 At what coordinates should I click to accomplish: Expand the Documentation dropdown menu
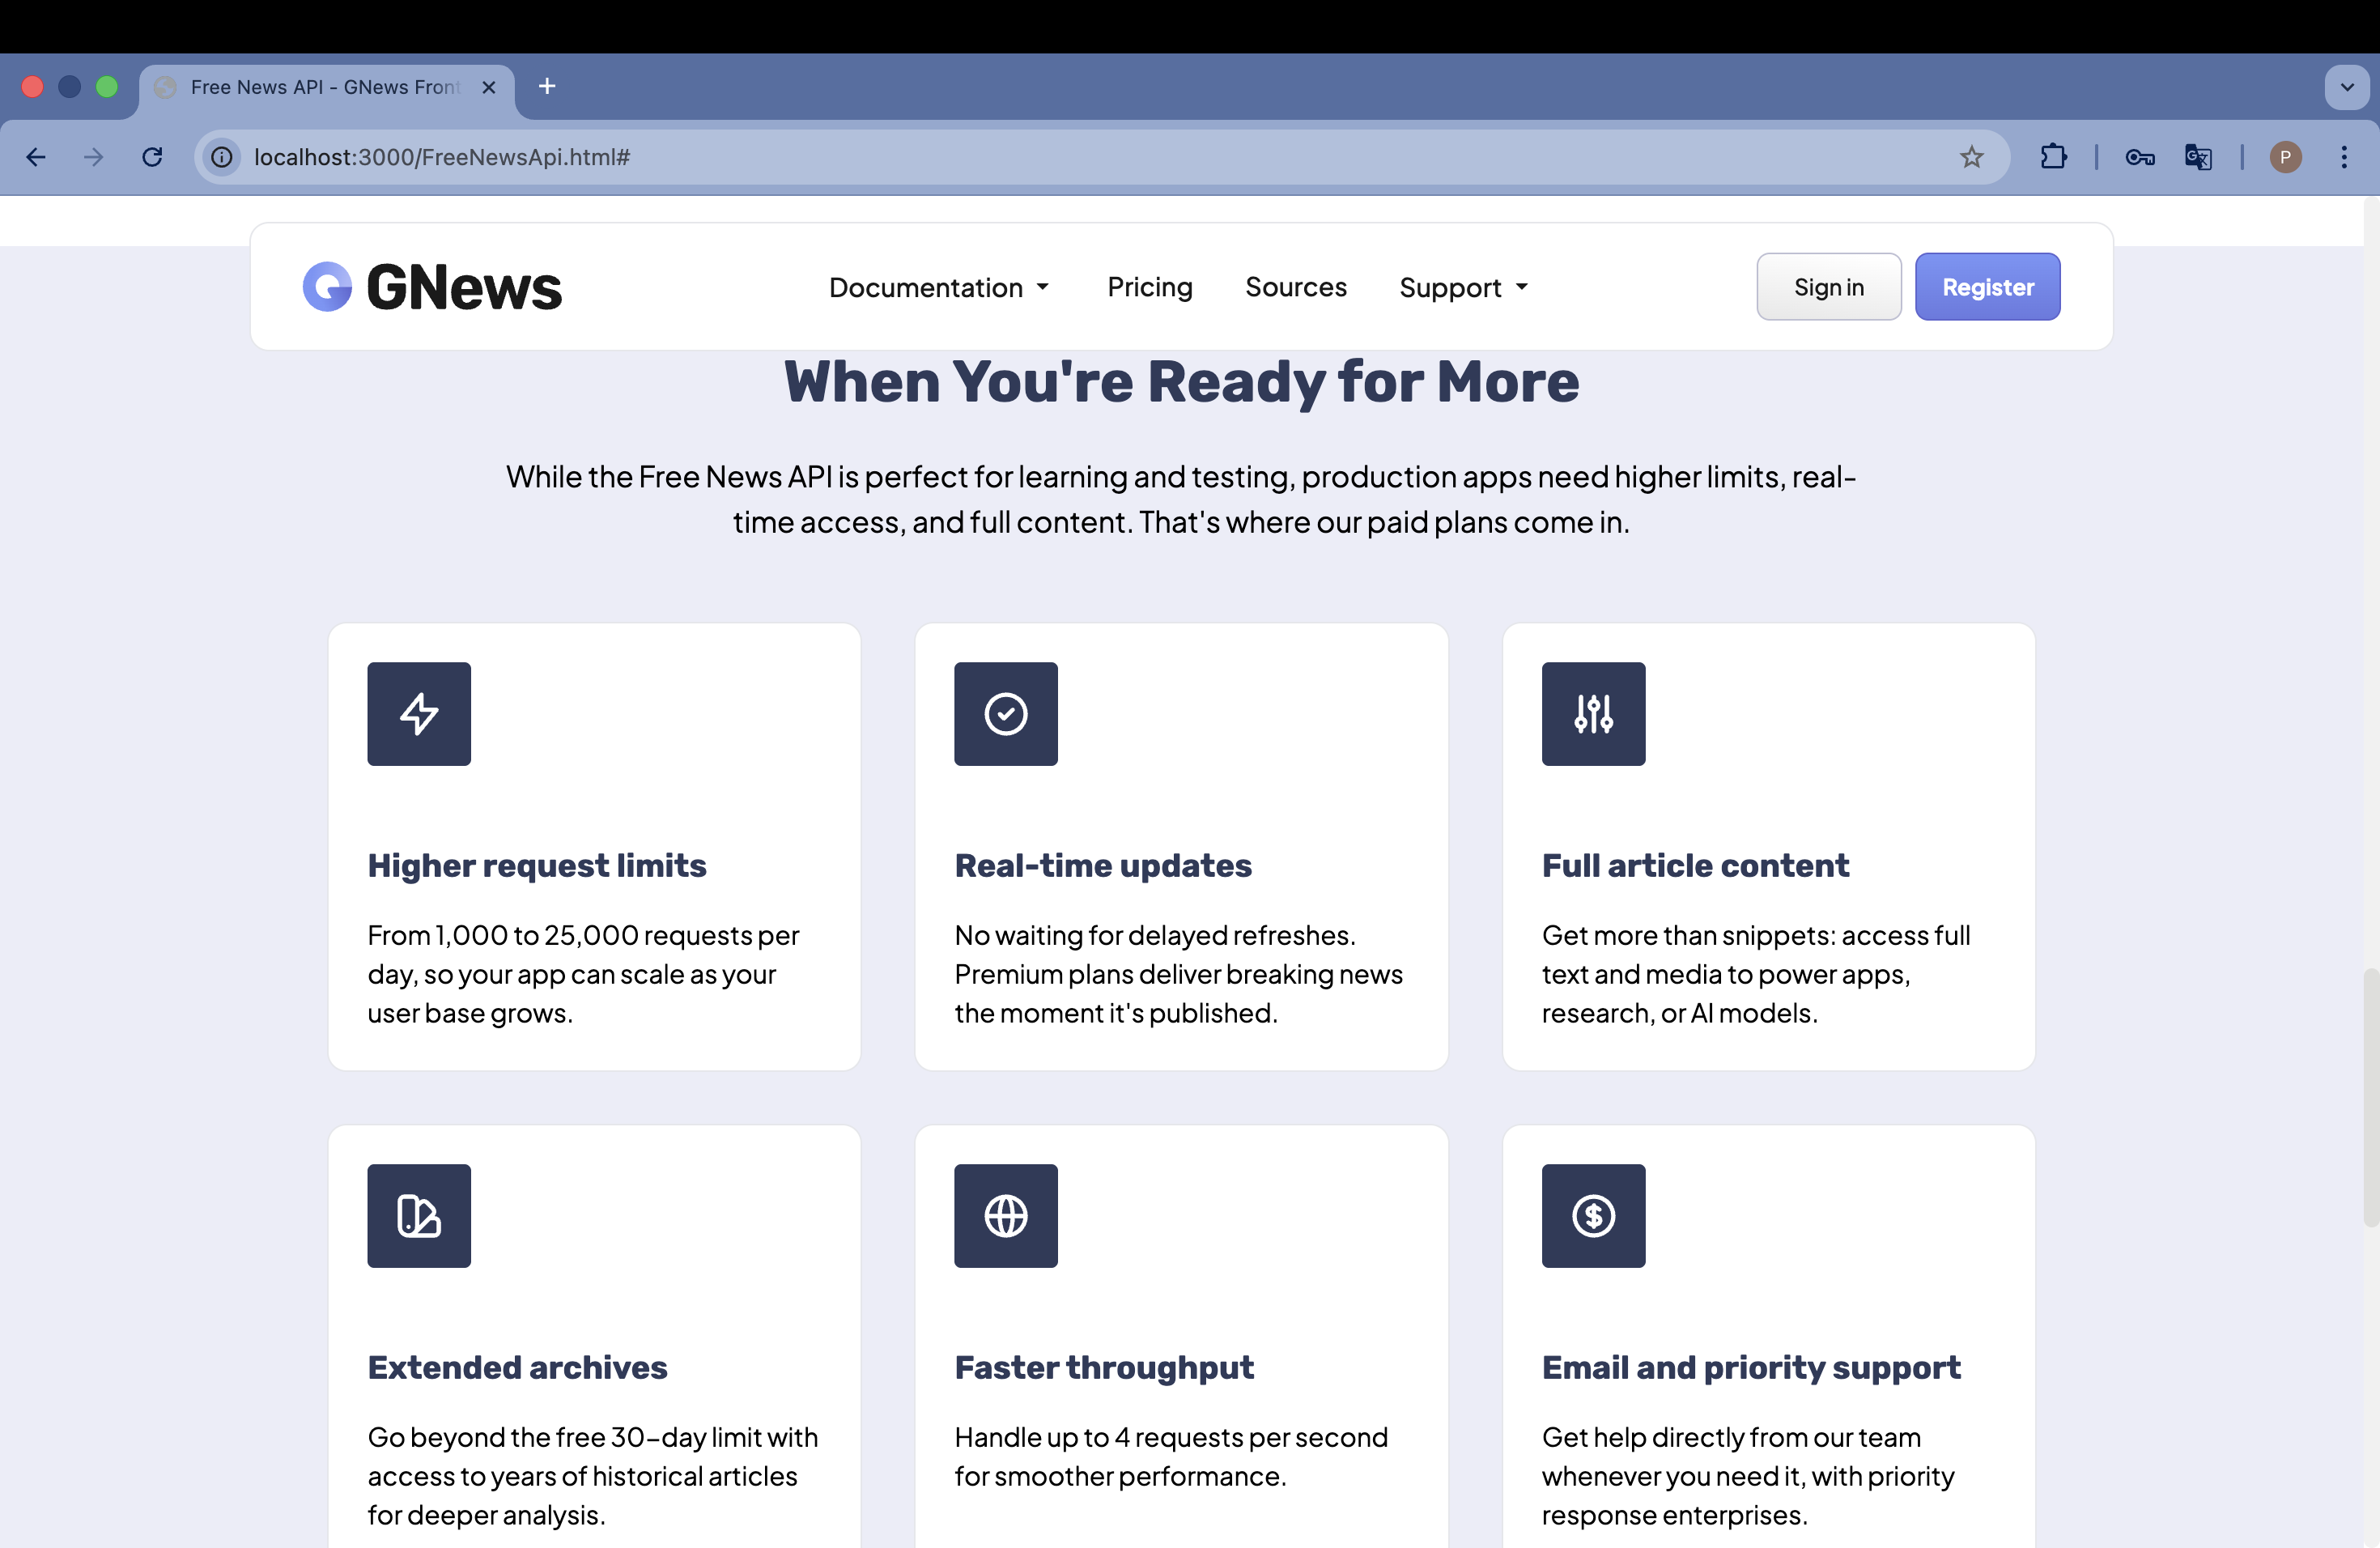coord(938,287)
